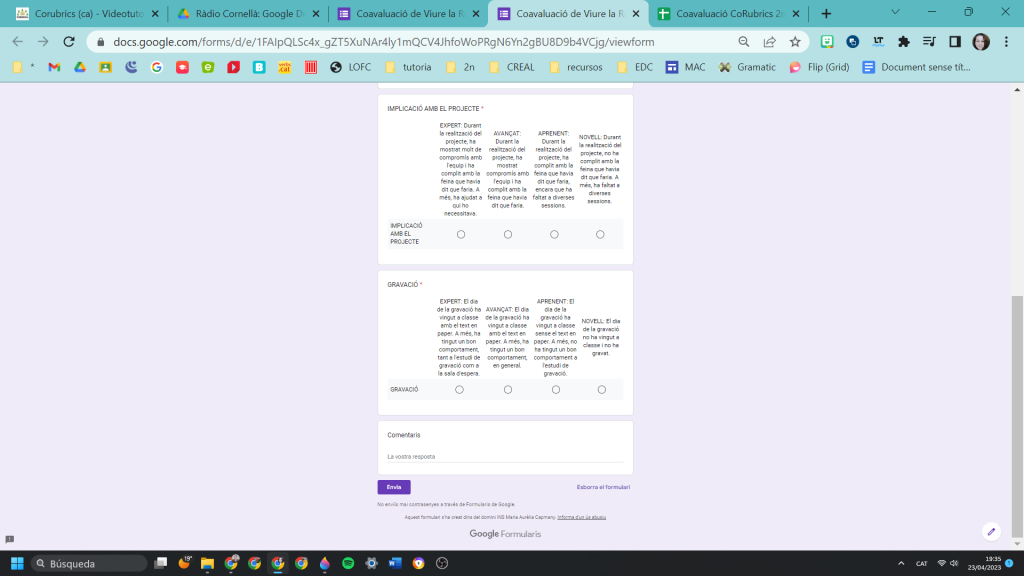
Task: Open Spotify from the Windows taskbar
Action: coord(348,563)
